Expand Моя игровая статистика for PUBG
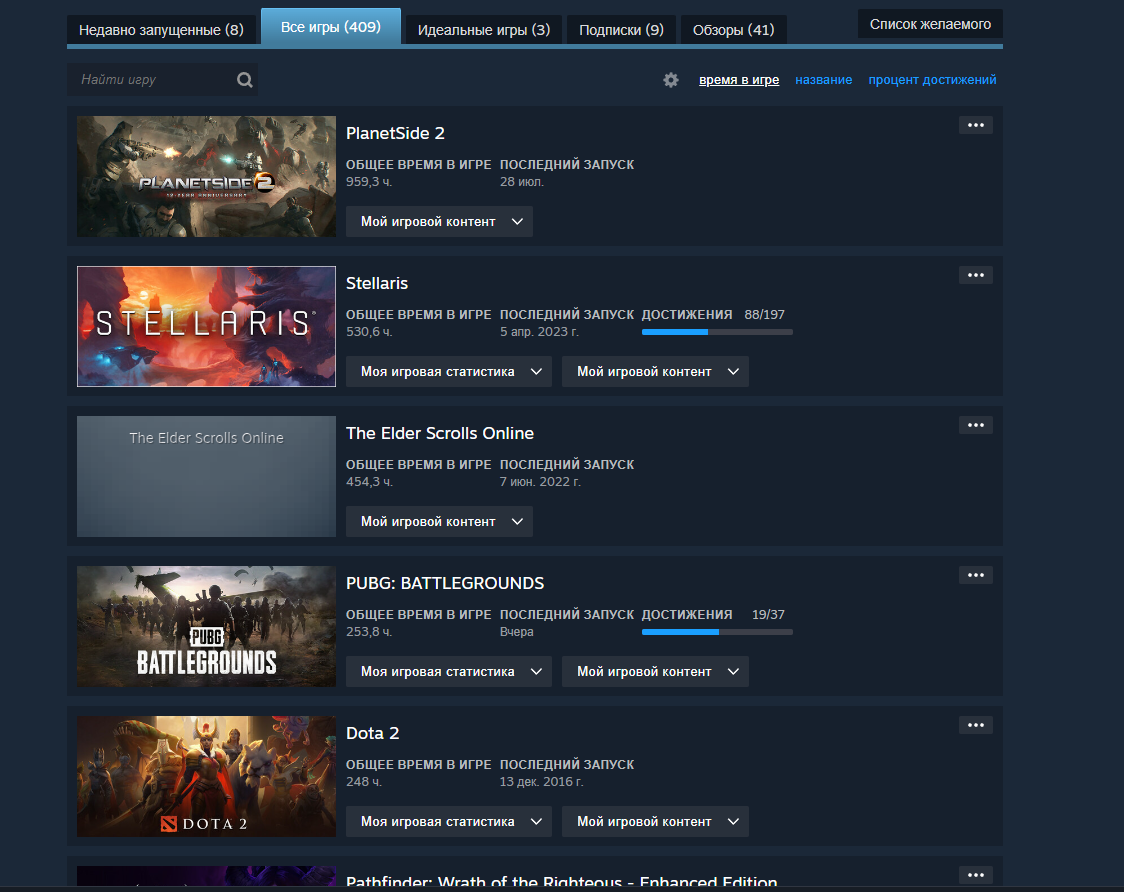Image resolution: width=1124 pixels, height=892 pixels. click(449, 671)
